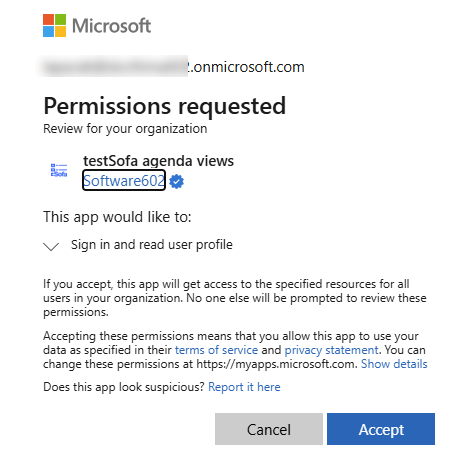465x463 pixels.
Task: Report the app via Report it here
Action: [x=244, y=387]
